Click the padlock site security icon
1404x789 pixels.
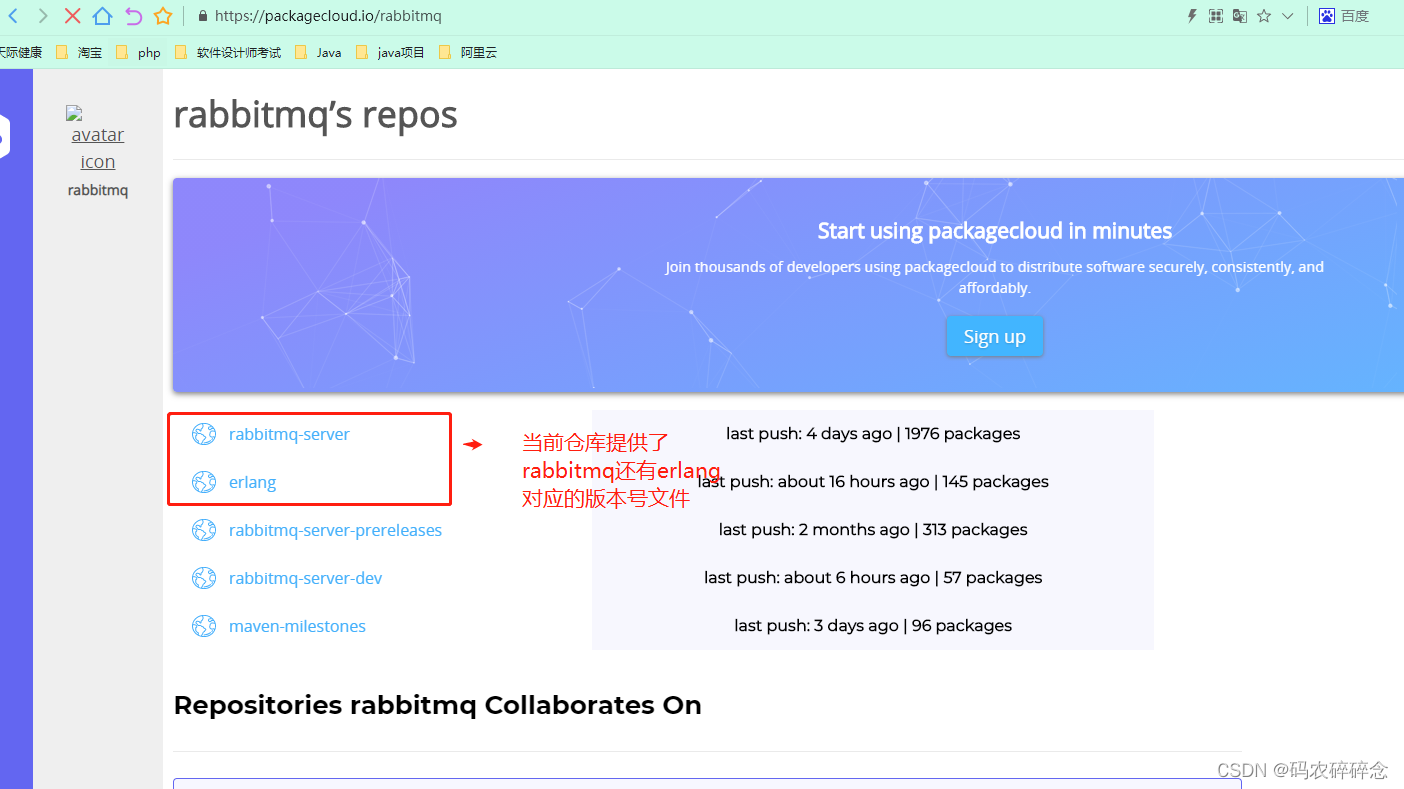coord(203,16)
